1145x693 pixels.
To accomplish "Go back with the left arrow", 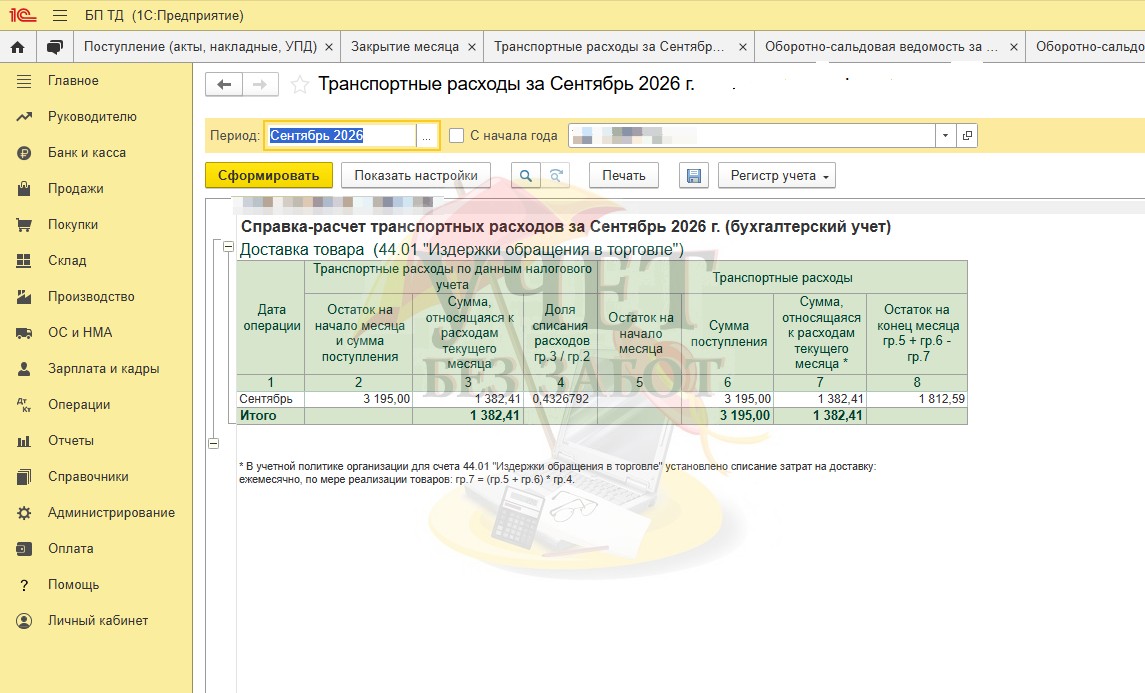I will point(224,85).
